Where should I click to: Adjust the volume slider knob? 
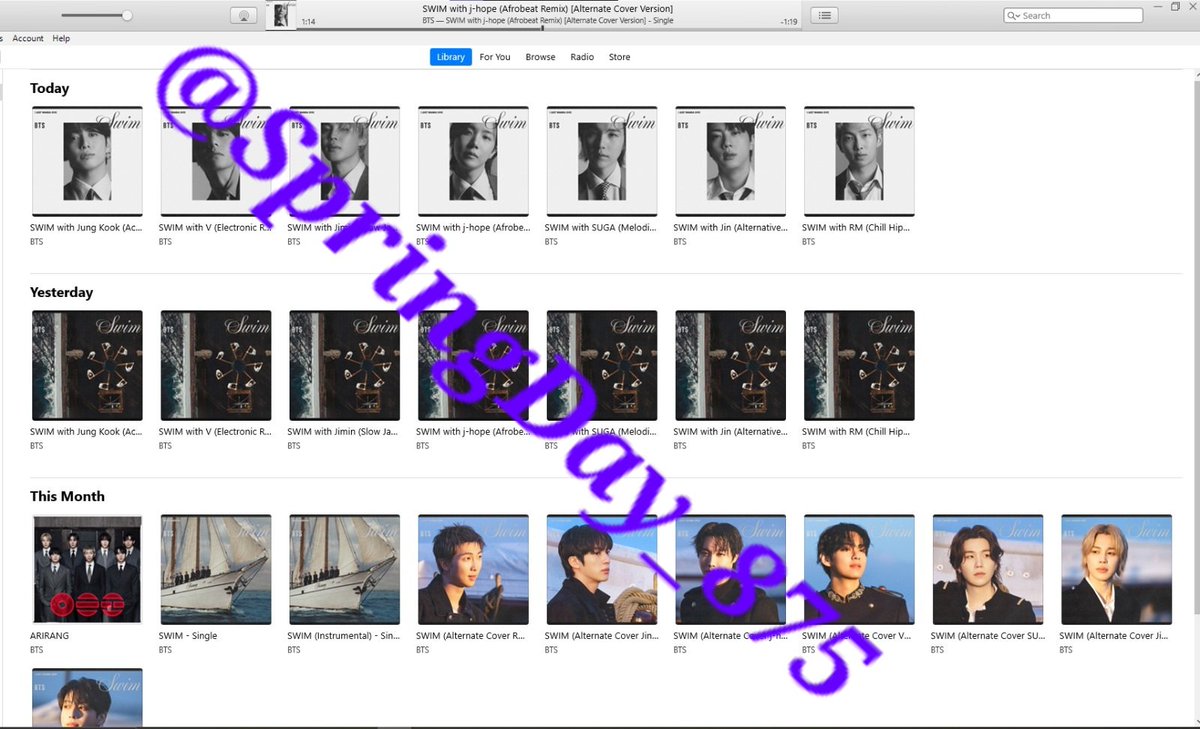point(127,16)
